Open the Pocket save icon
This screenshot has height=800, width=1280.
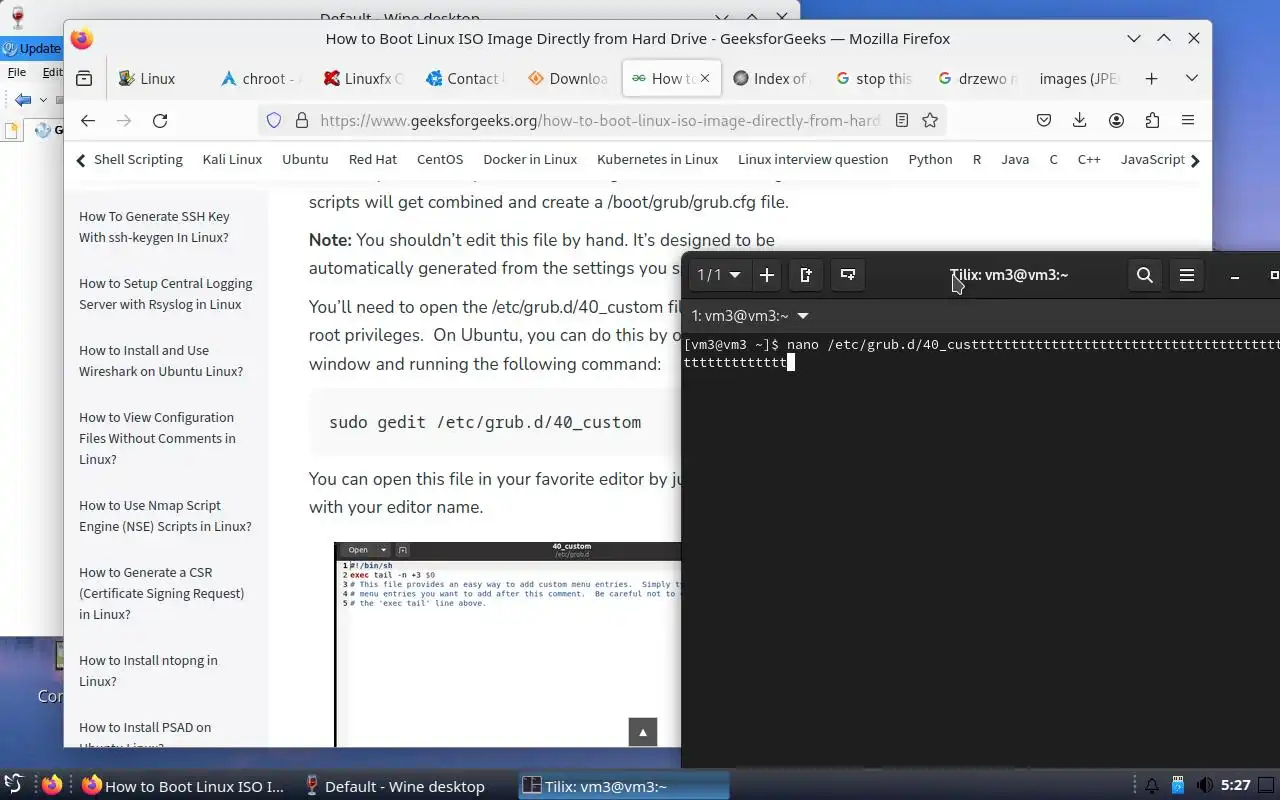click(1044, 120)
